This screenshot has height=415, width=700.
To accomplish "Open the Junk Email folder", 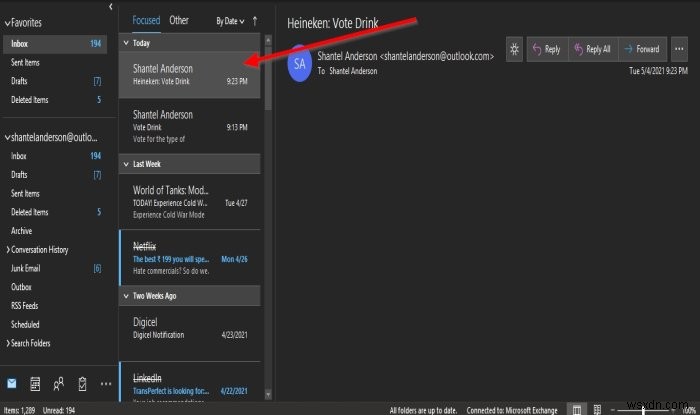I will click(55, 269).
